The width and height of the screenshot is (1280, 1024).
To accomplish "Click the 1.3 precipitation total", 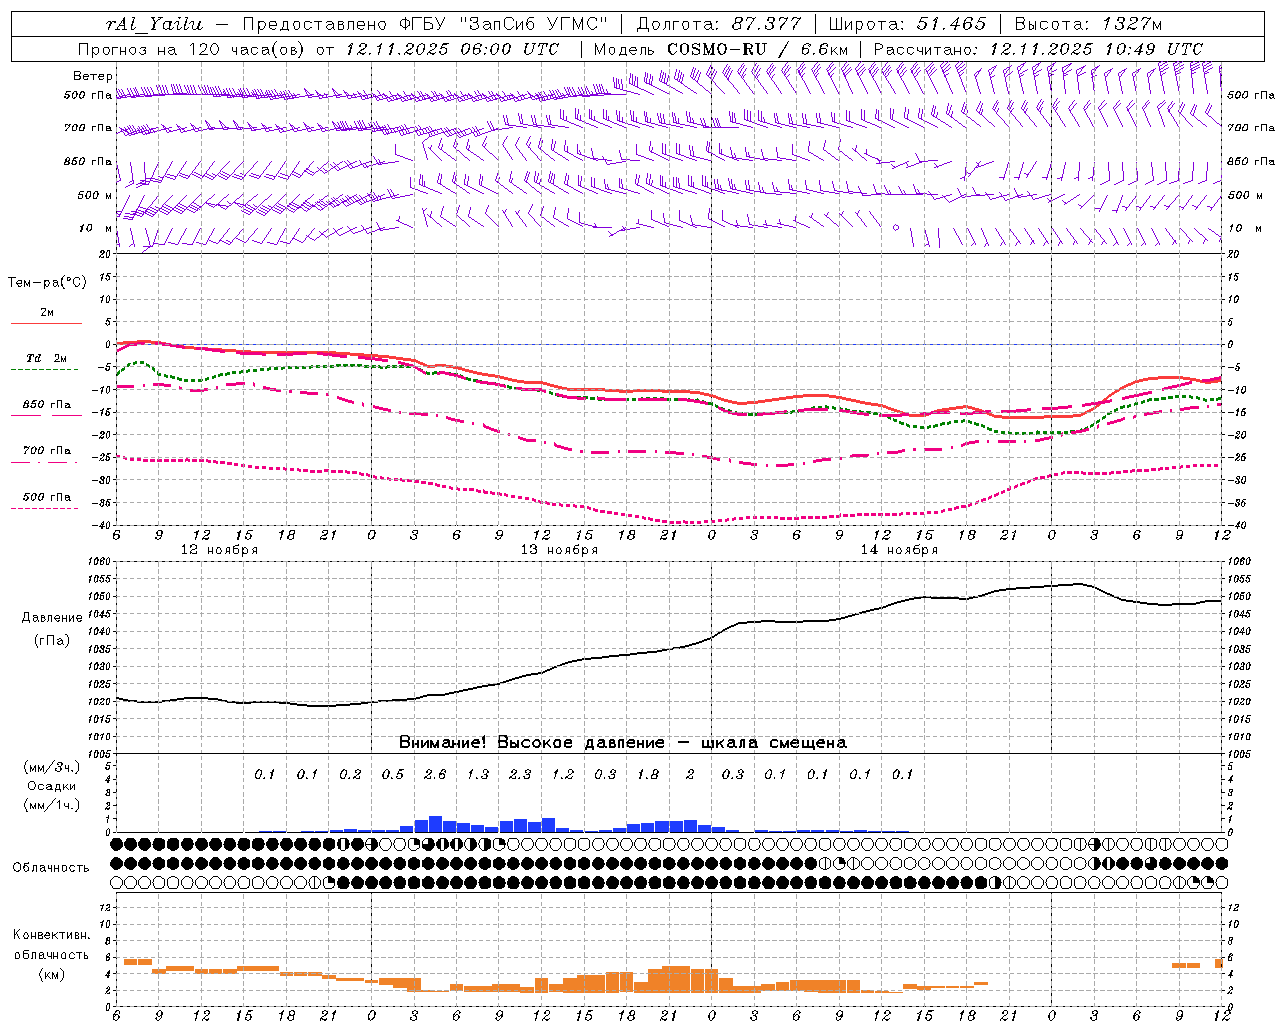I will pos(478,774).
